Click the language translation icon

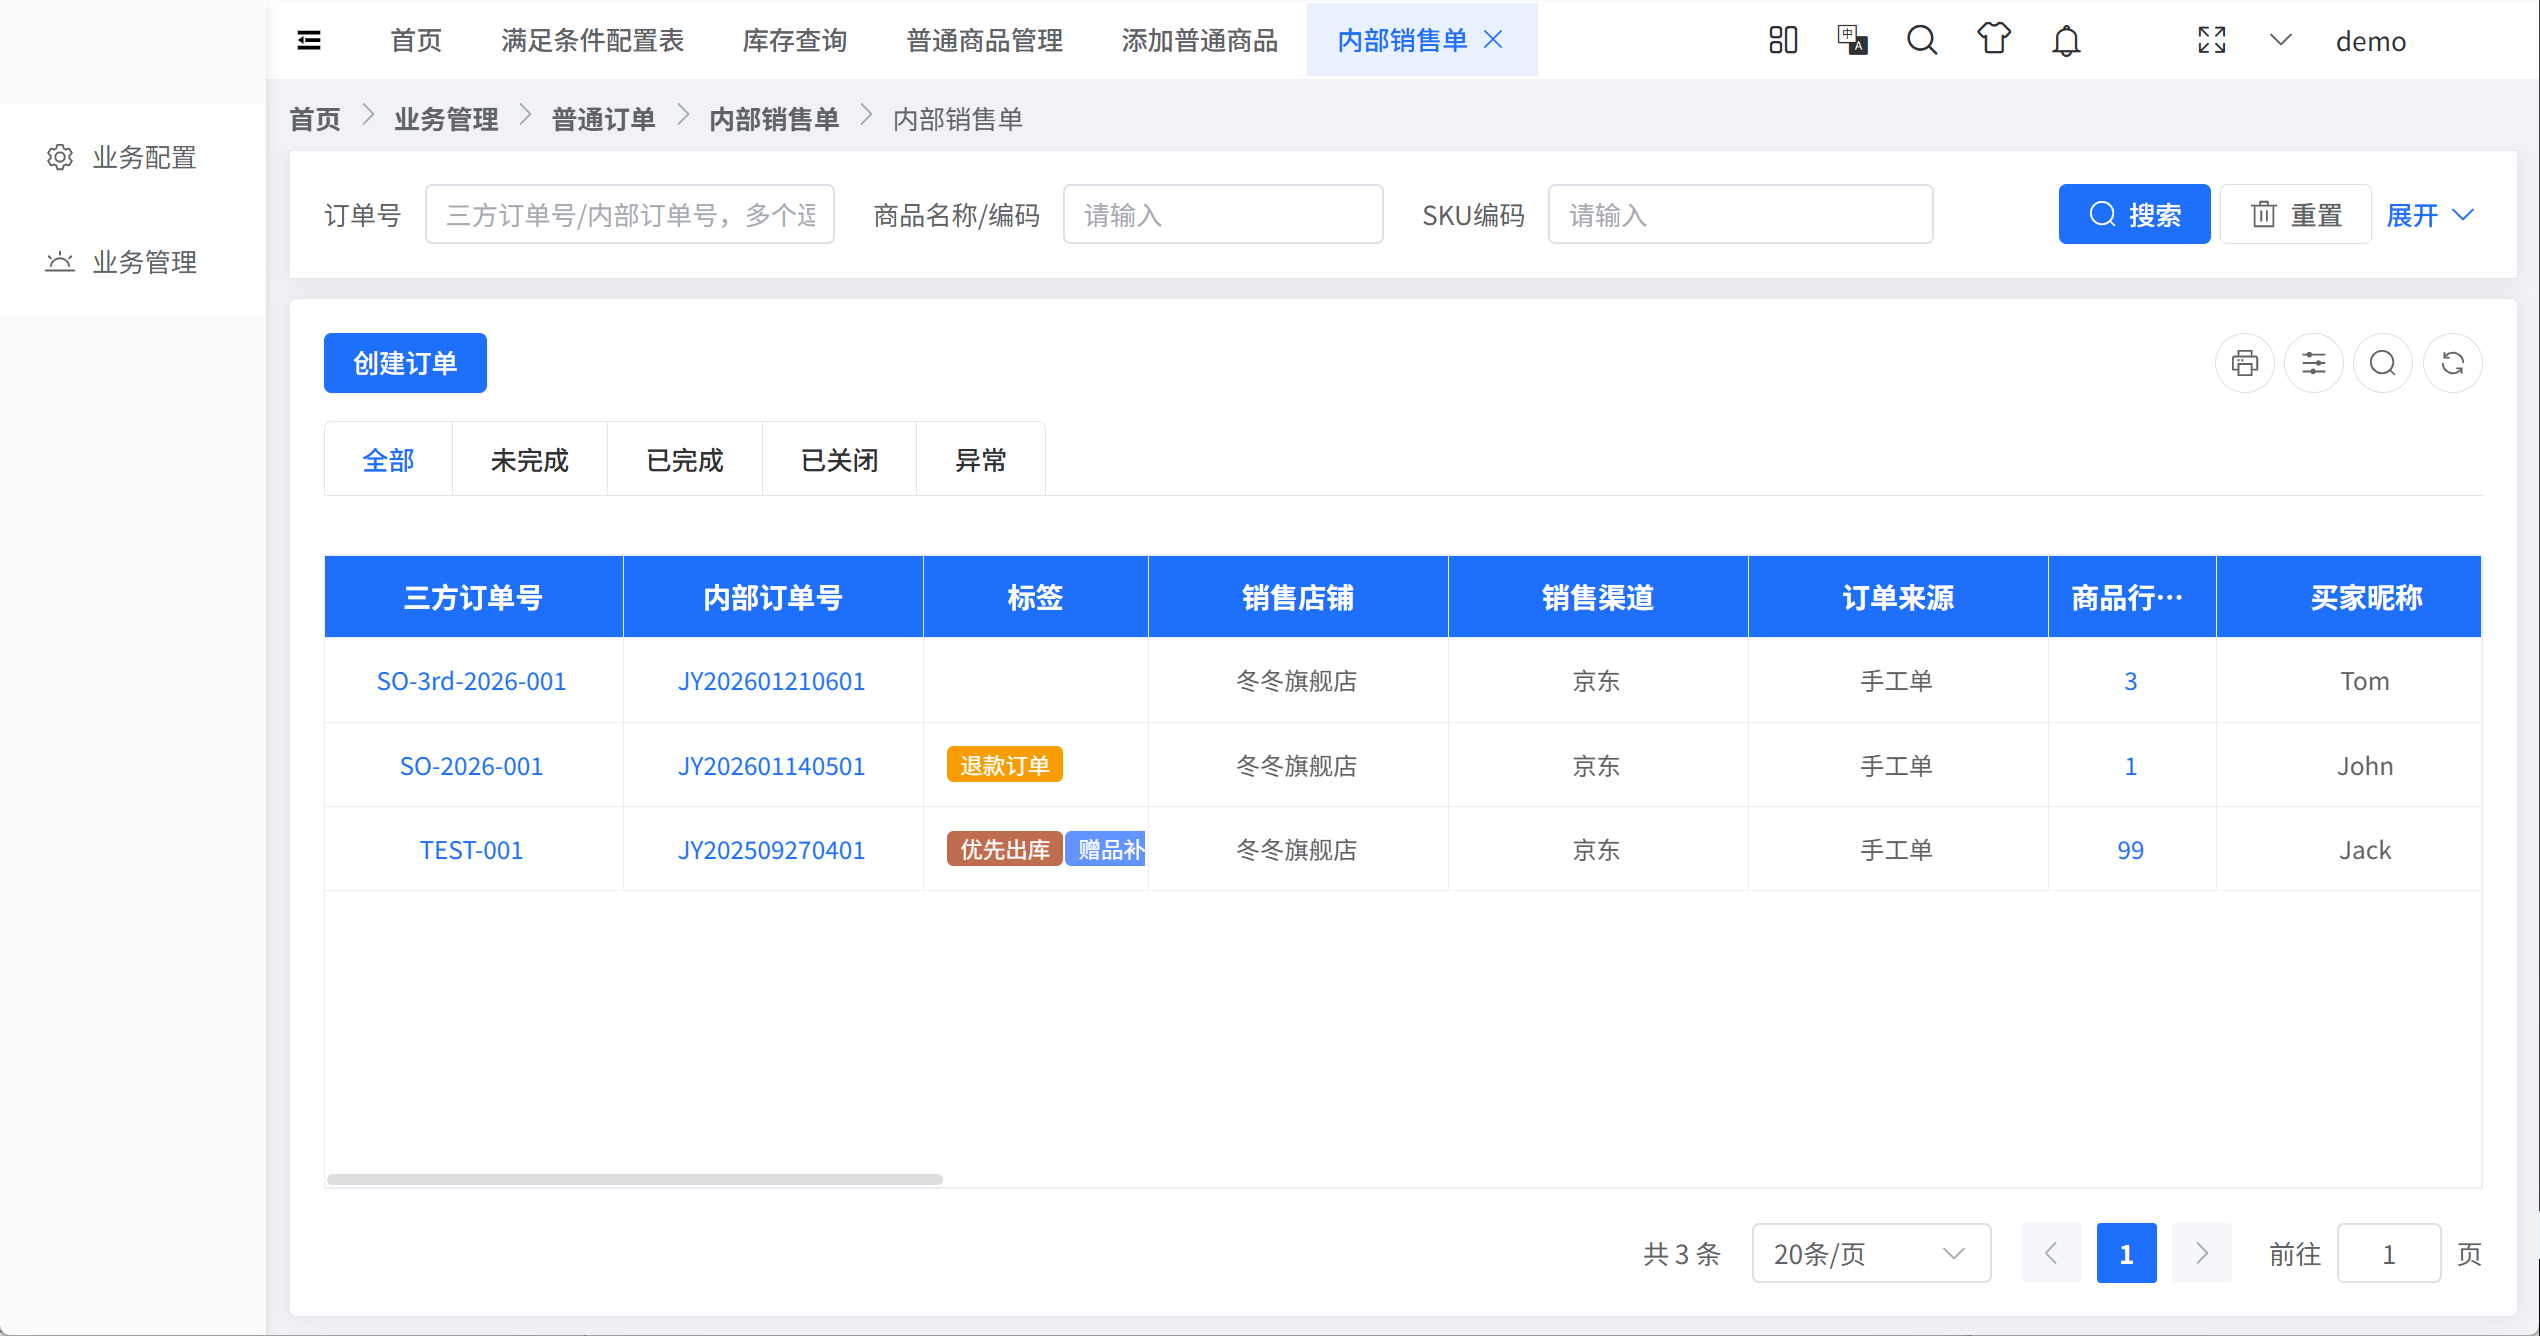click(1852, 40)
